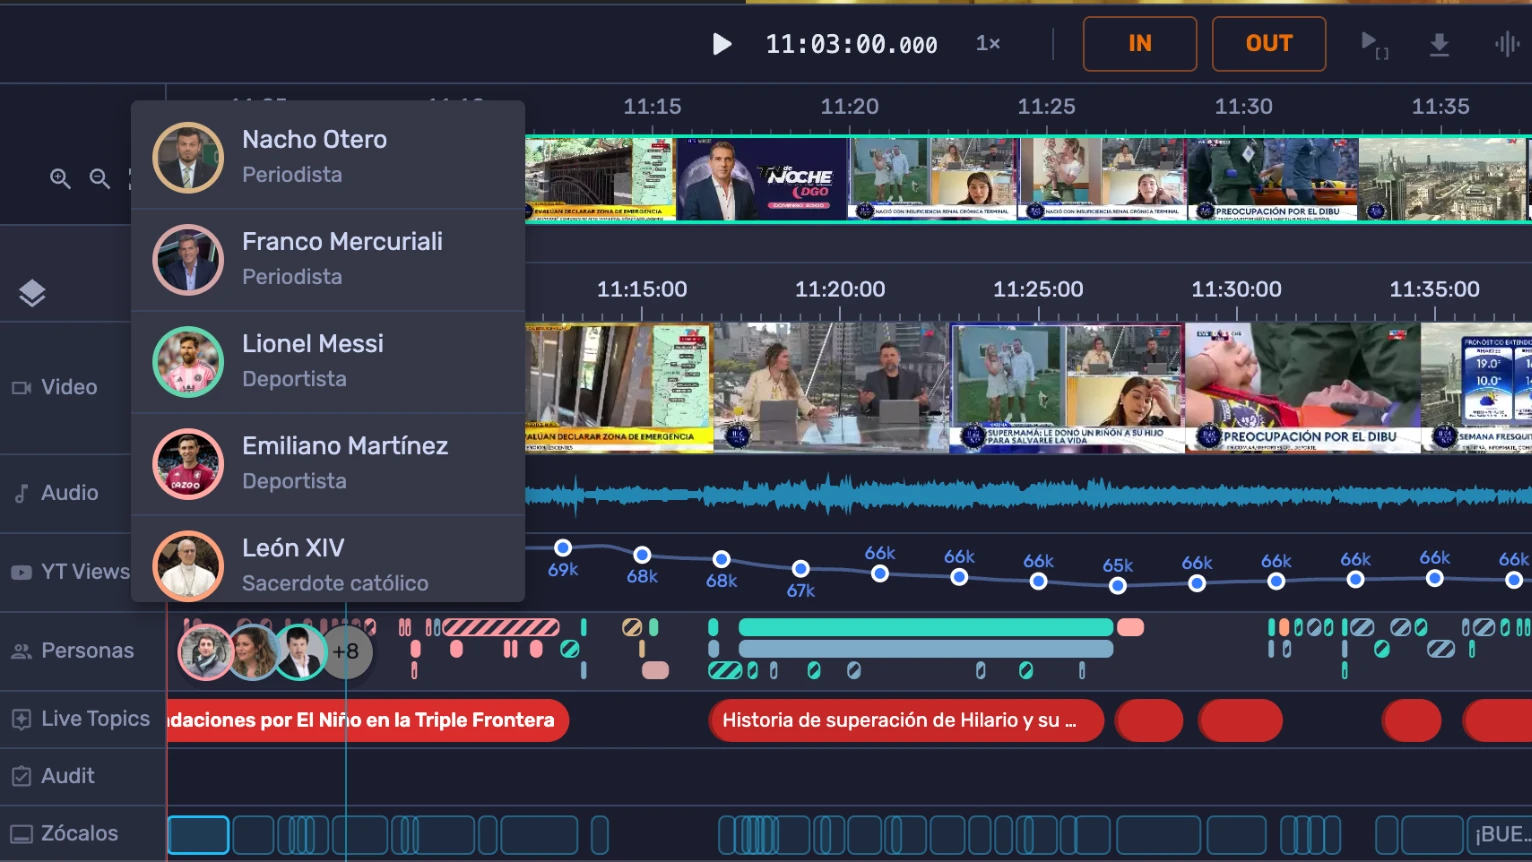The width and height of the screenshot is (1532, 862).
Task: Select the long teal bar in Personas track
Action: (925, 627)
